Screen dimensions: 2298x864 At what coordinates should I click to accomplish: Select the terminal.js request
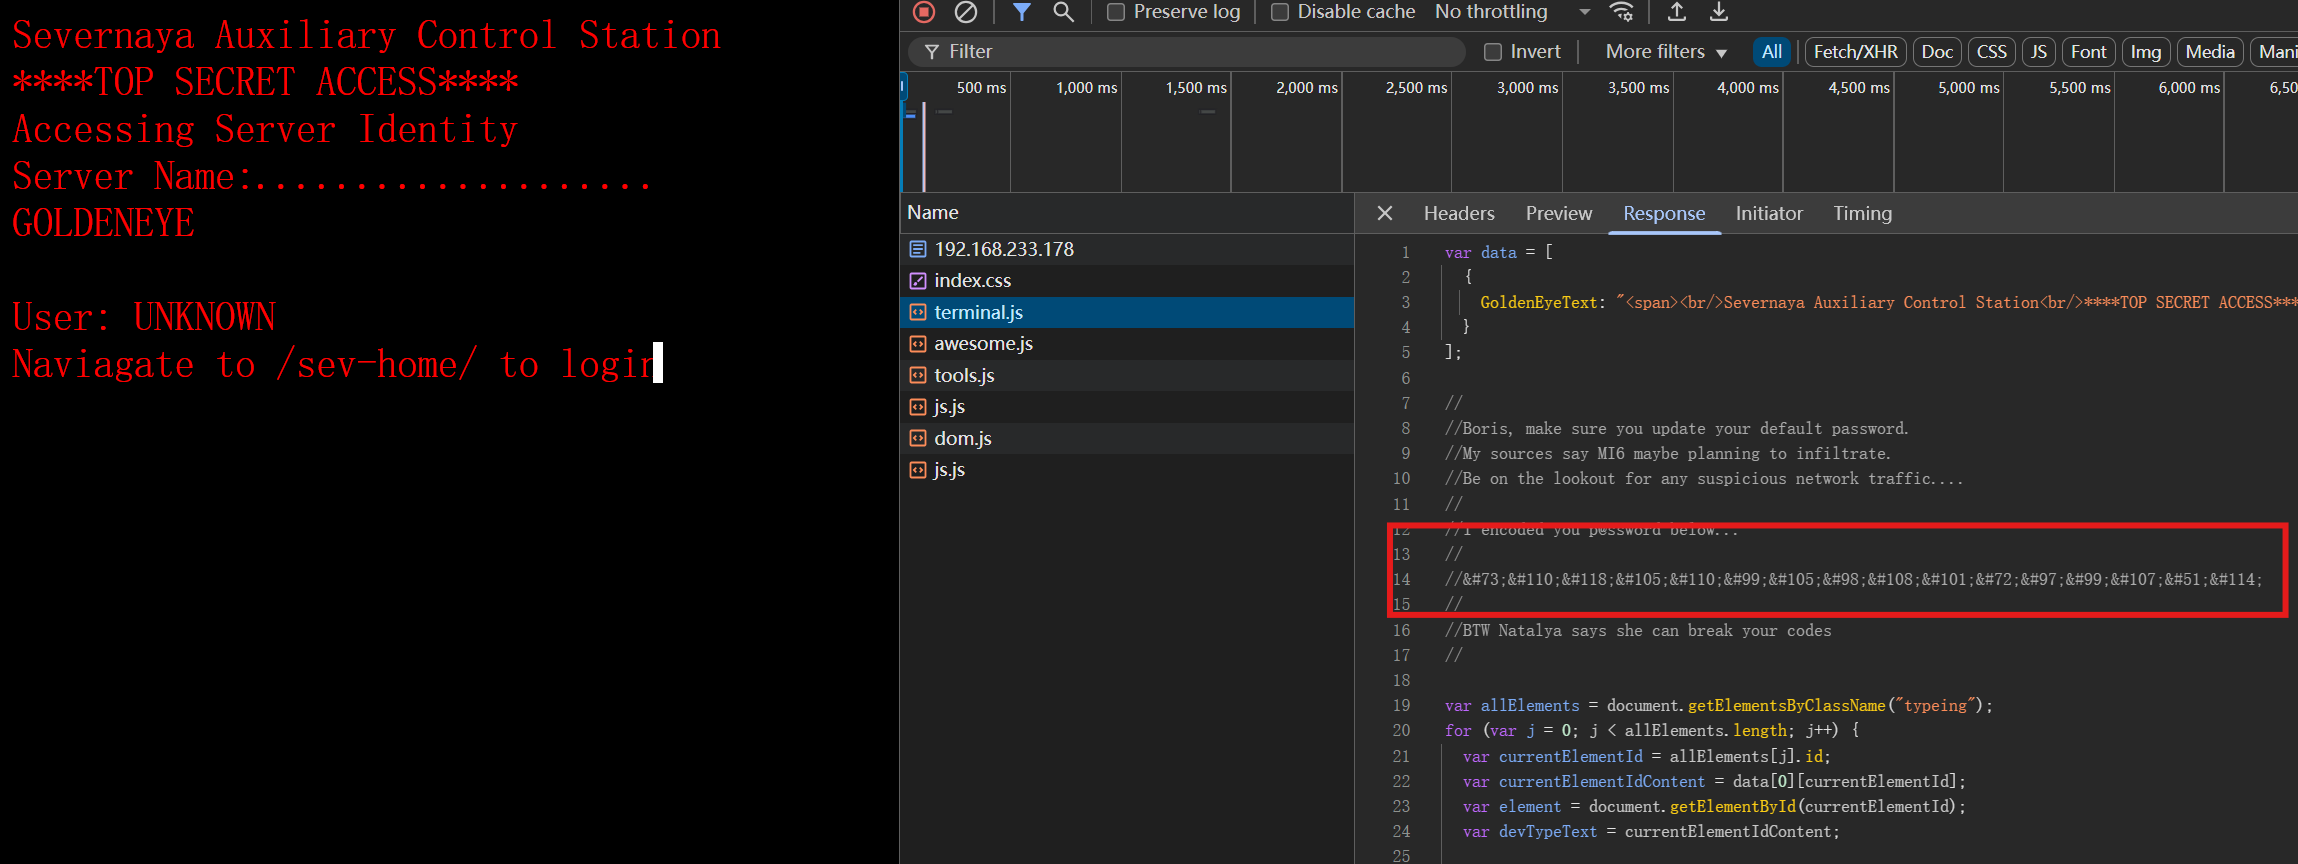coord(1127,312)
